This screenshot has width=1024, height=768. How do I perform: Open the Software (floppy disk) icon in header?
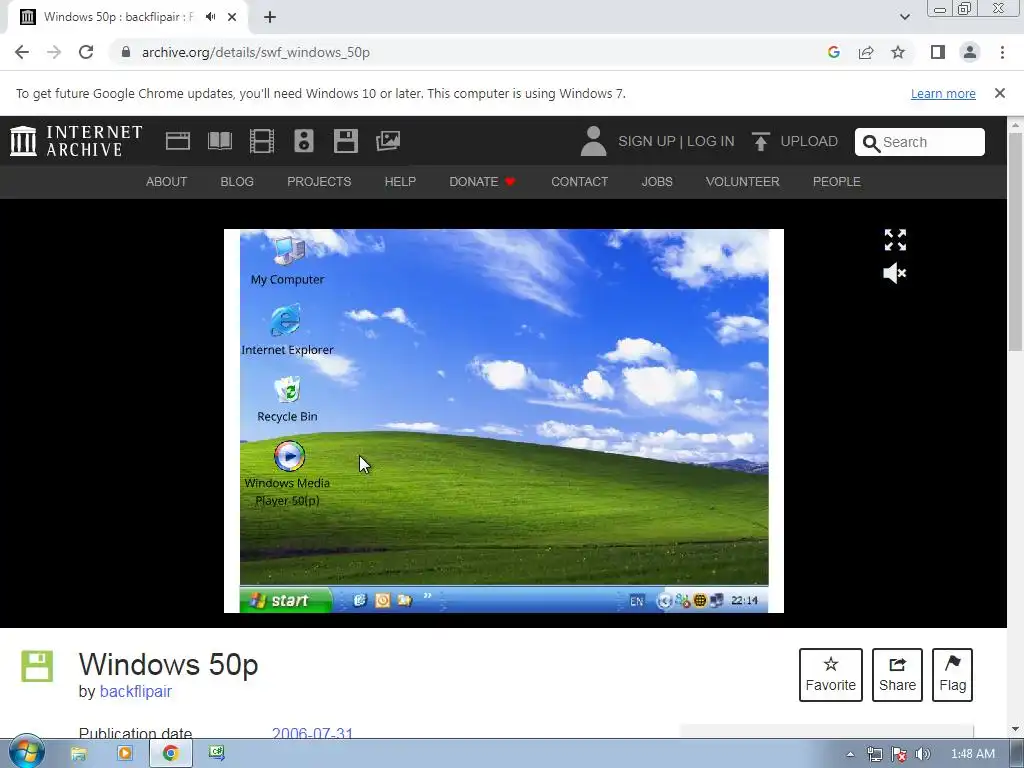click(345, 141)
